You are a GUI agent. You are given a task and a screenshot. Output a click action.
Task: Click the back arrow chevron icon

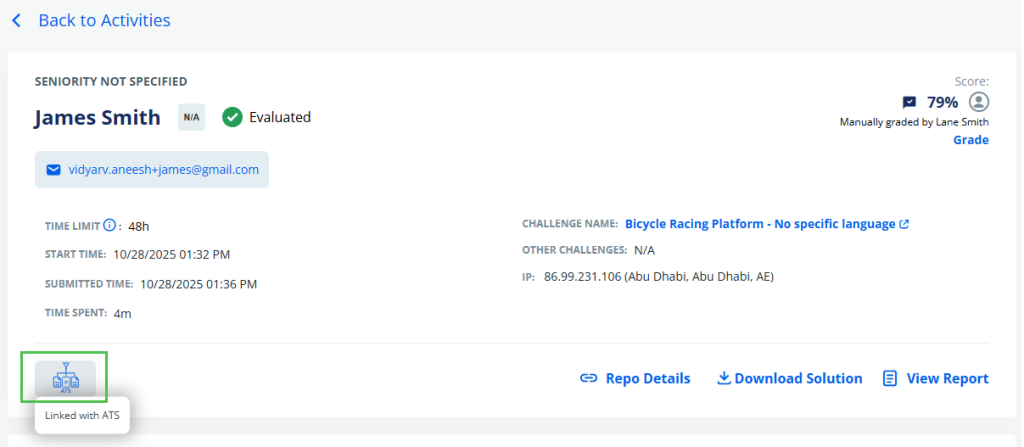16,20
